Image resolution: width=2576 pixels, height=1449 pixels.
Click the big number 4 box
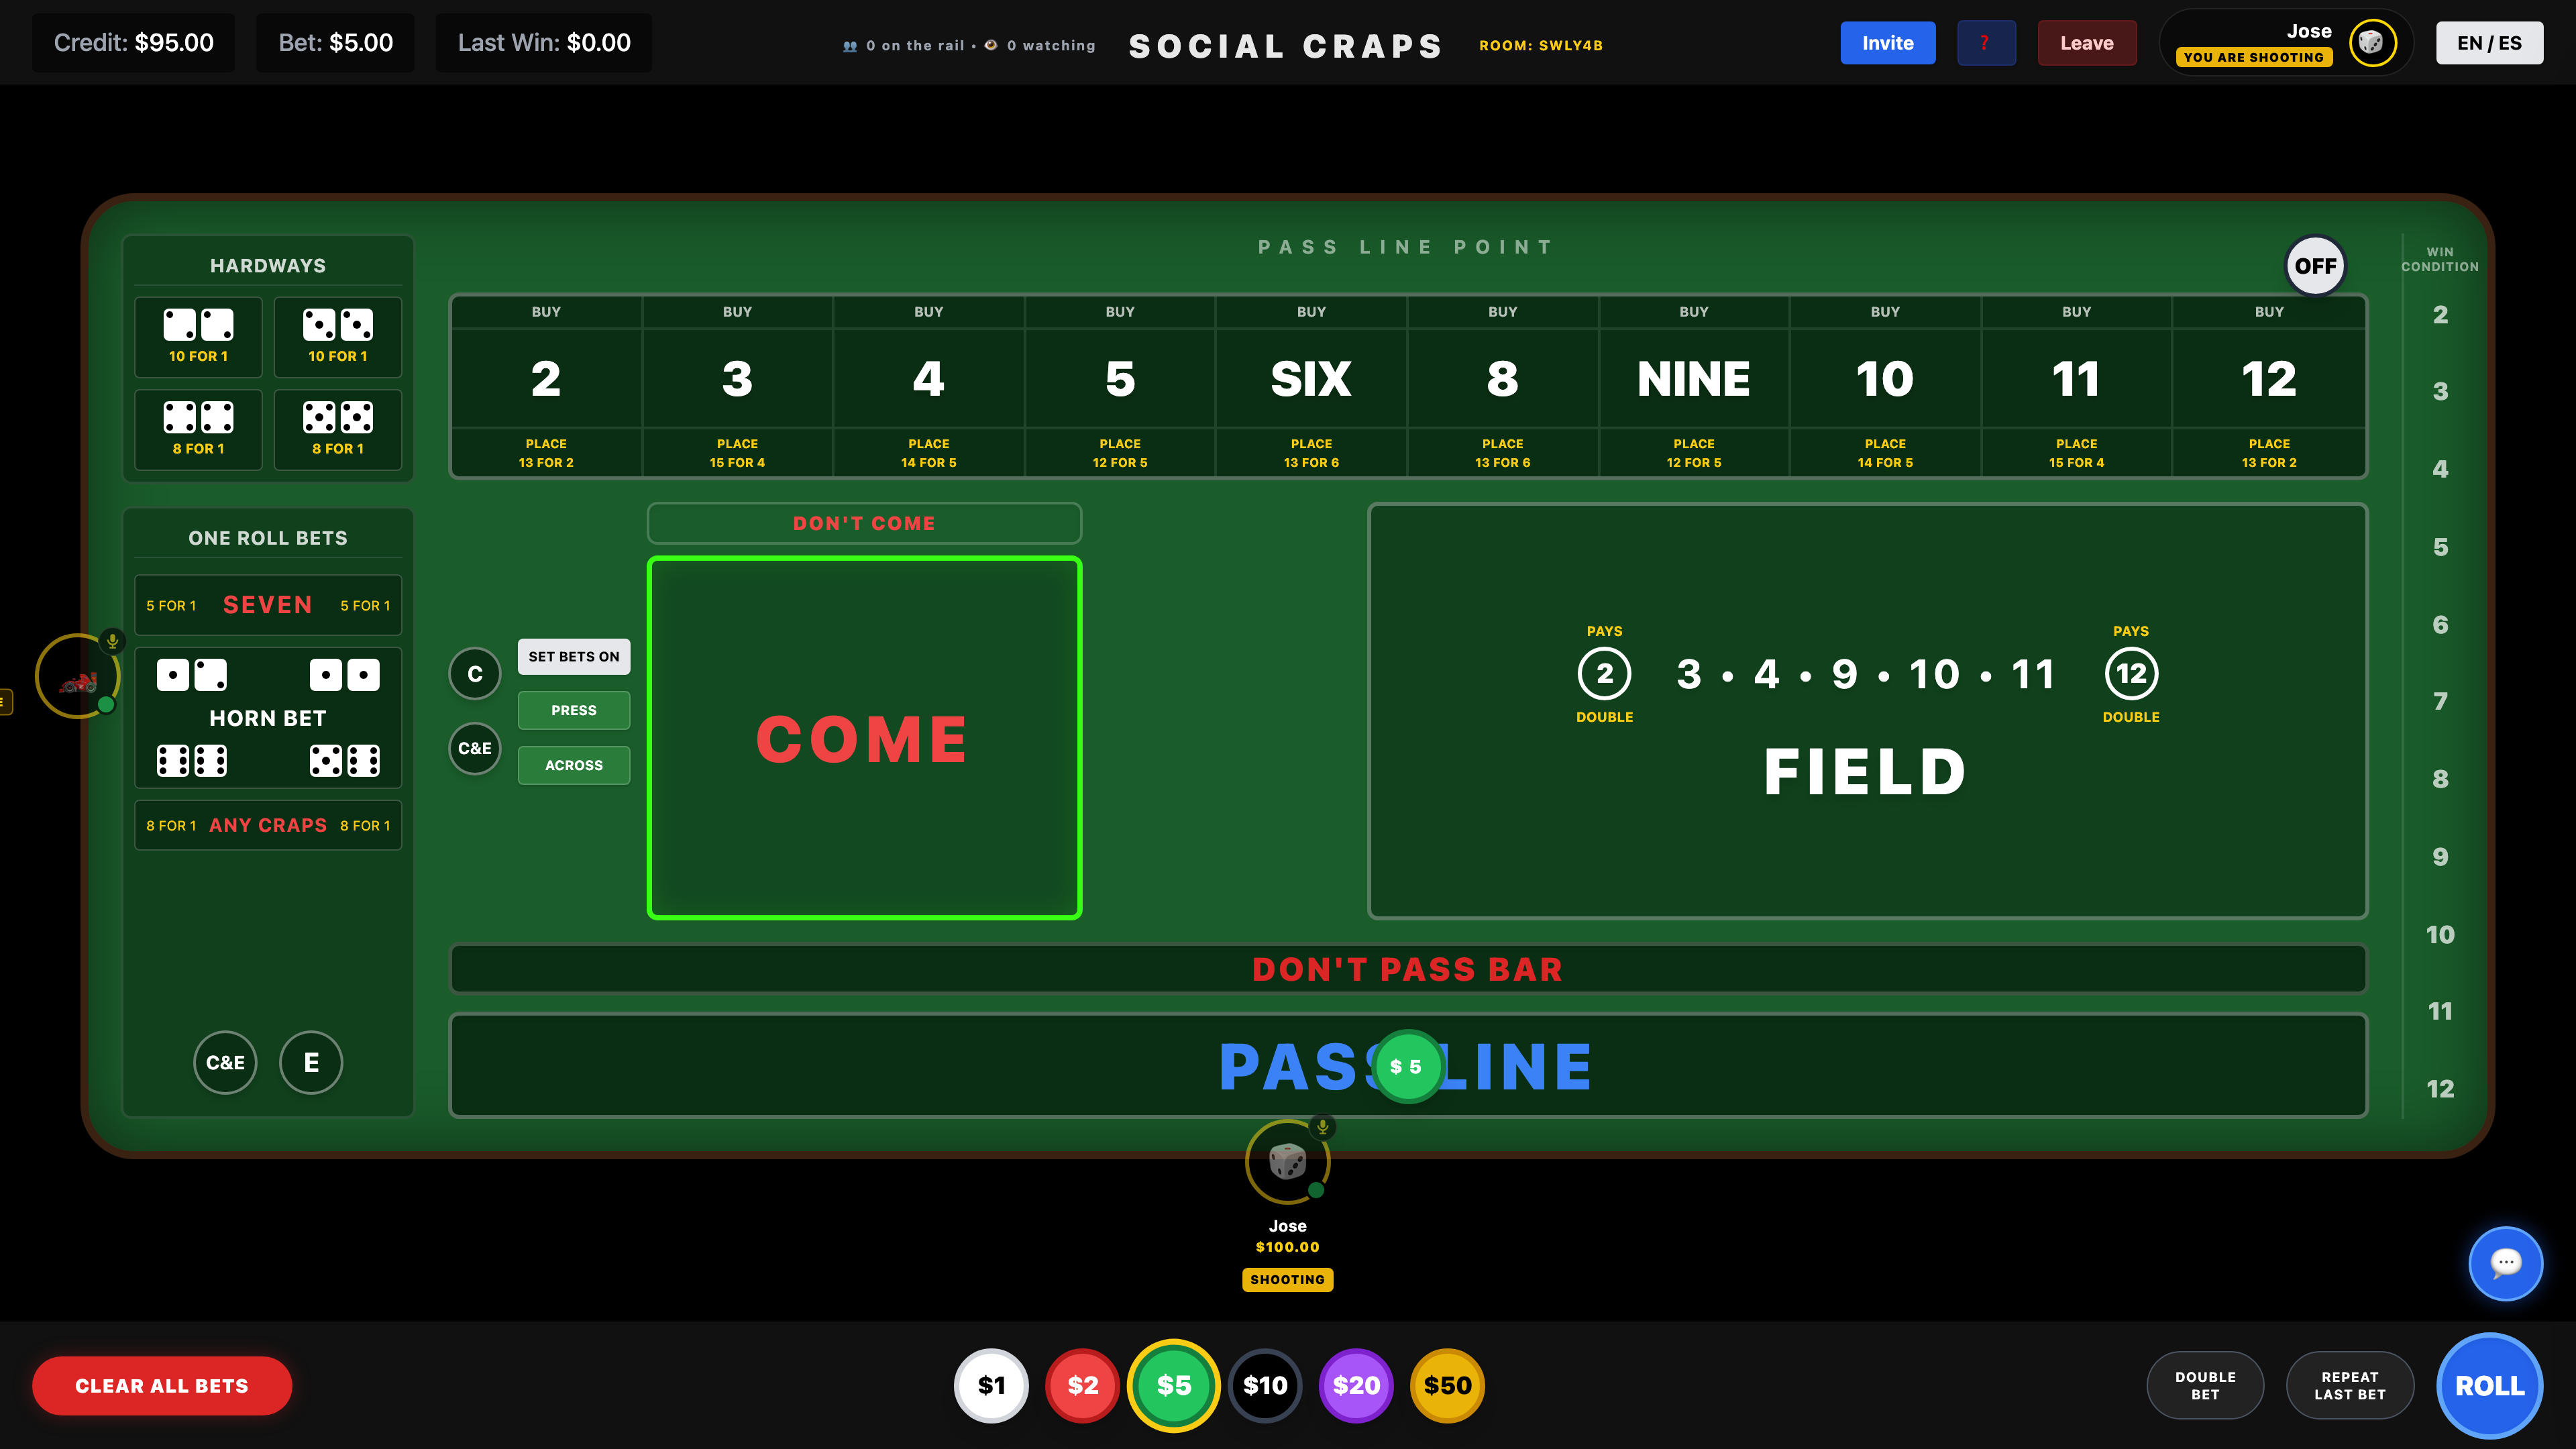pyautogui.click(x=928, y=379)
